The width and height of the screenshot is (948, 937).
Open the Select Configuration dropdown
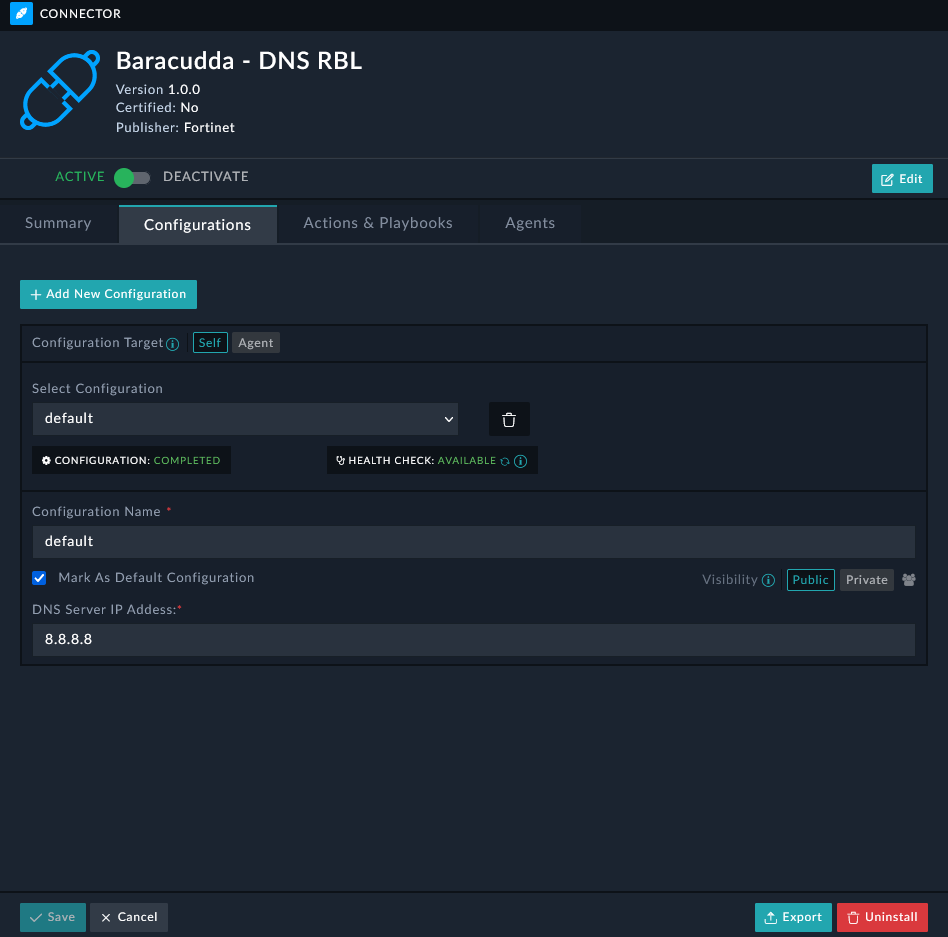(x=245, y=419)
